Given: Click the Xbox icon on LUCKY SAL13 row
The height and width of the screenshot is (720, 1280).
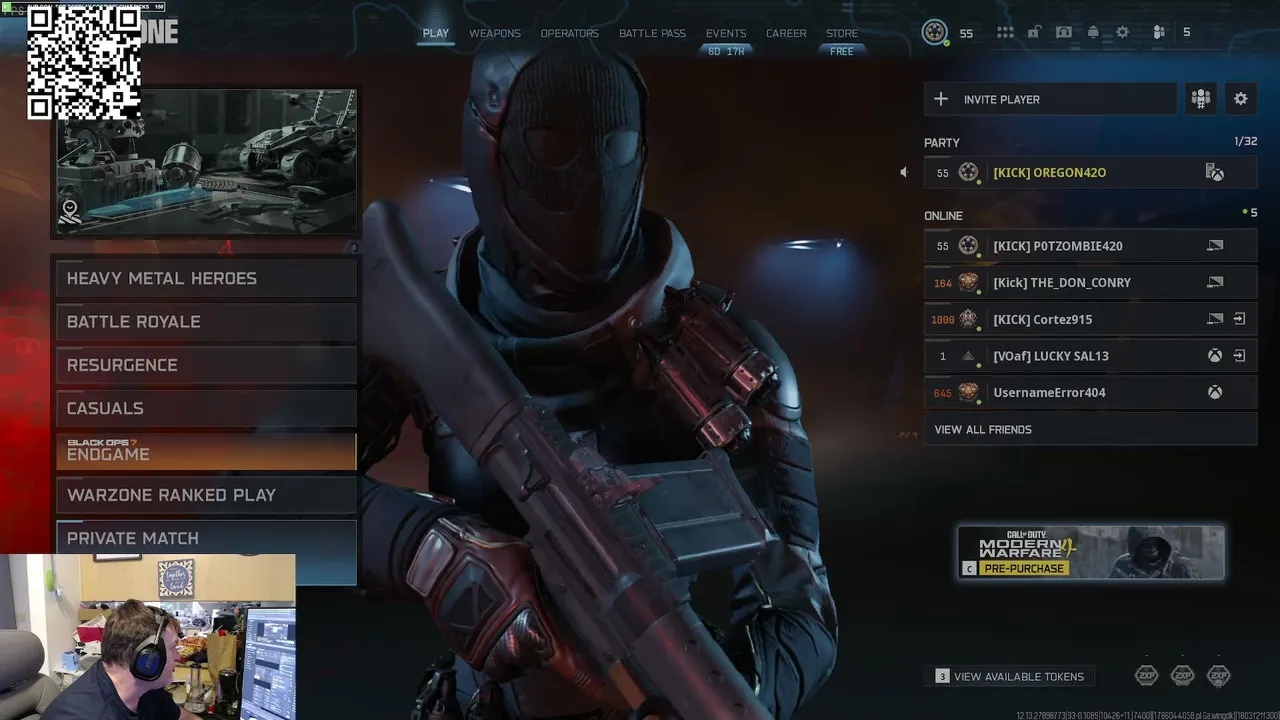Looking at the screenshot, I should pos(1215,356).
